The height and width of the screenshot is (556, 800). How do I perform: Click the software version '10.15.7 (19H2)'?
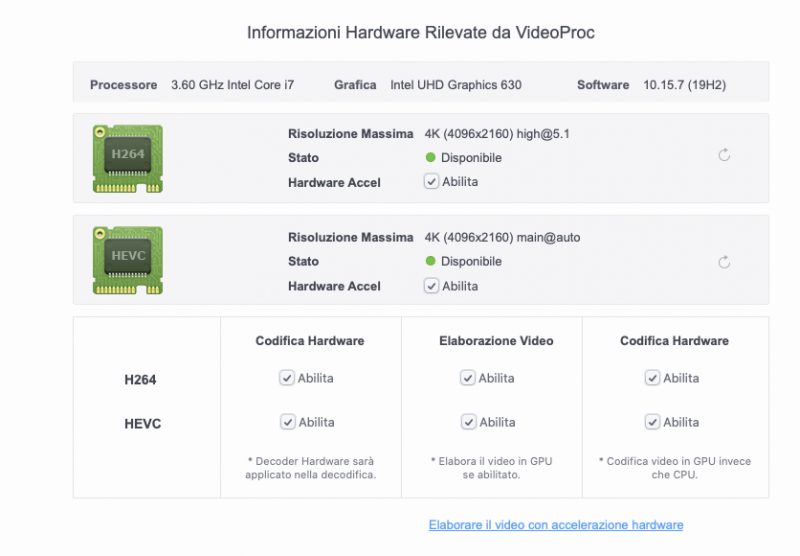(x=684, y=85)
